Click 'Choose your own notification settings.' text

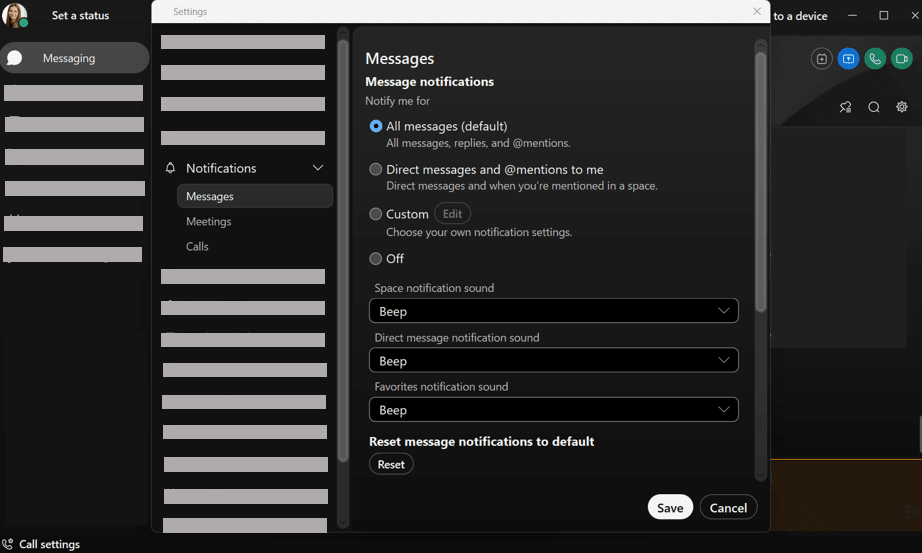click(479, 232)
